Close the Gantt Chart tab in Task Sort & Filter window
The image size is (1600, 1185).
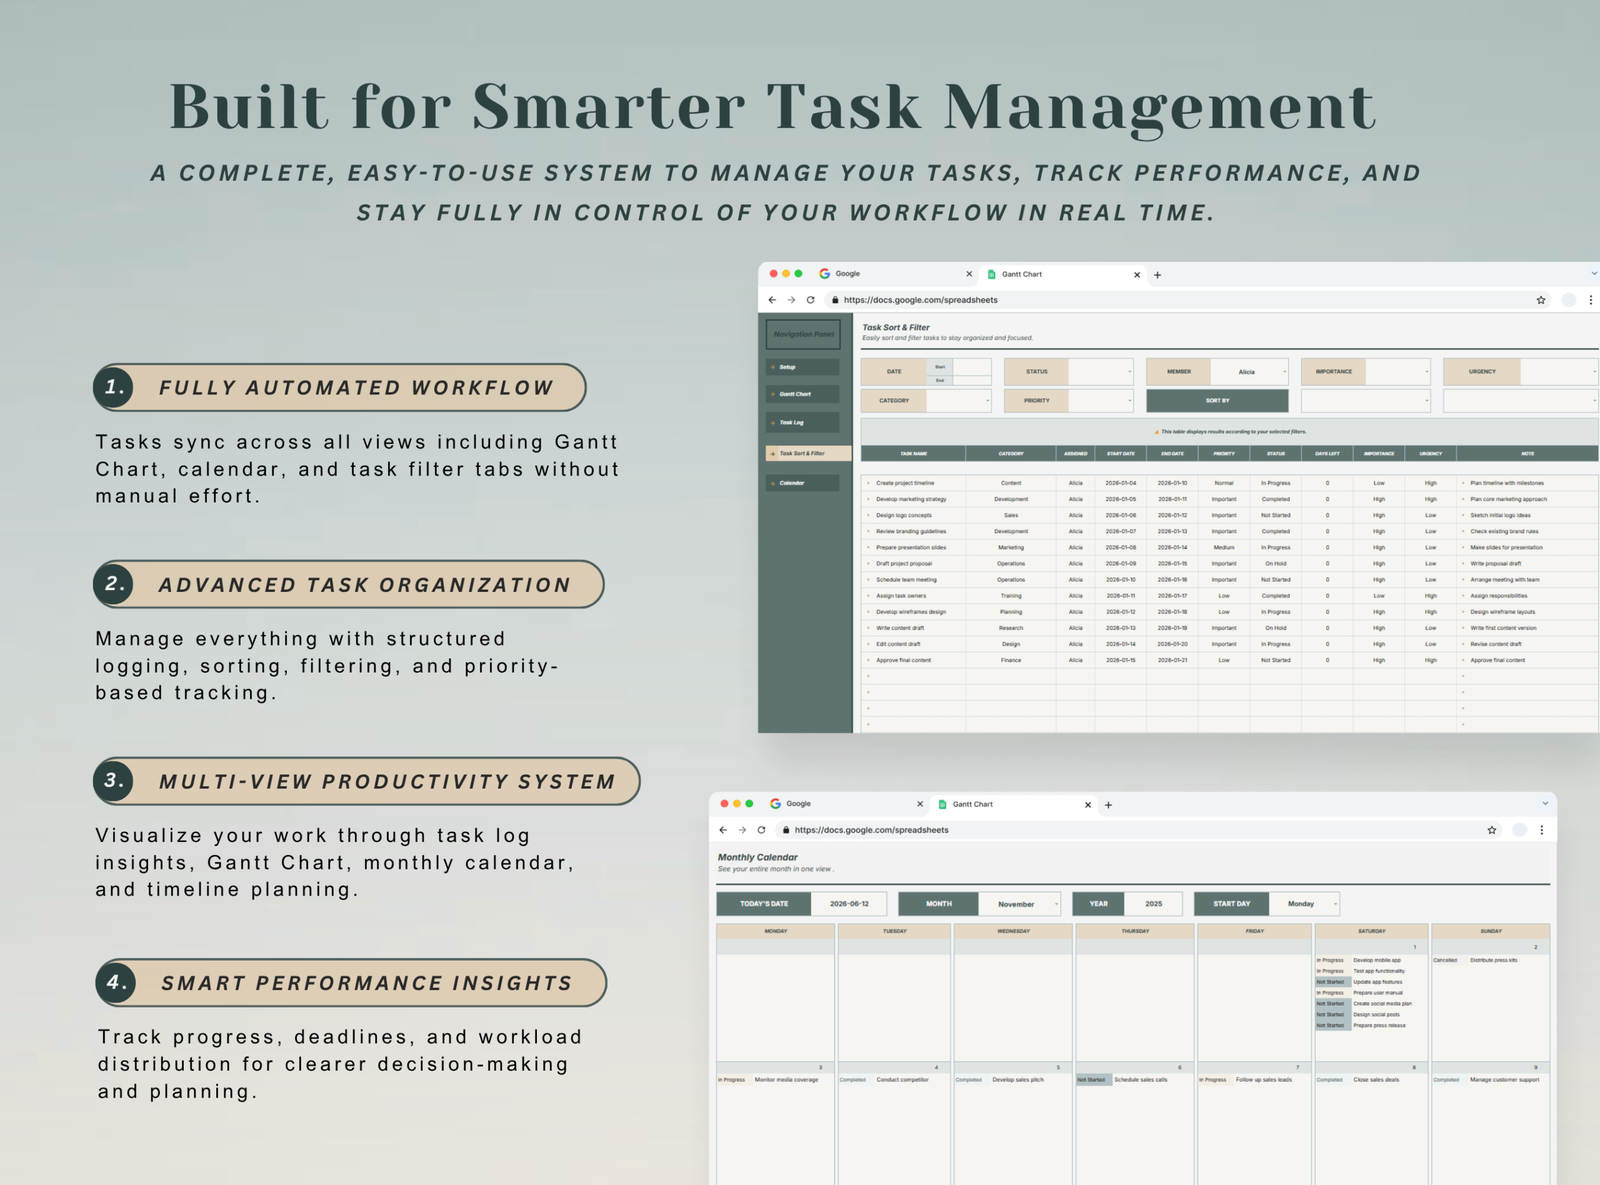[1136, 274]
